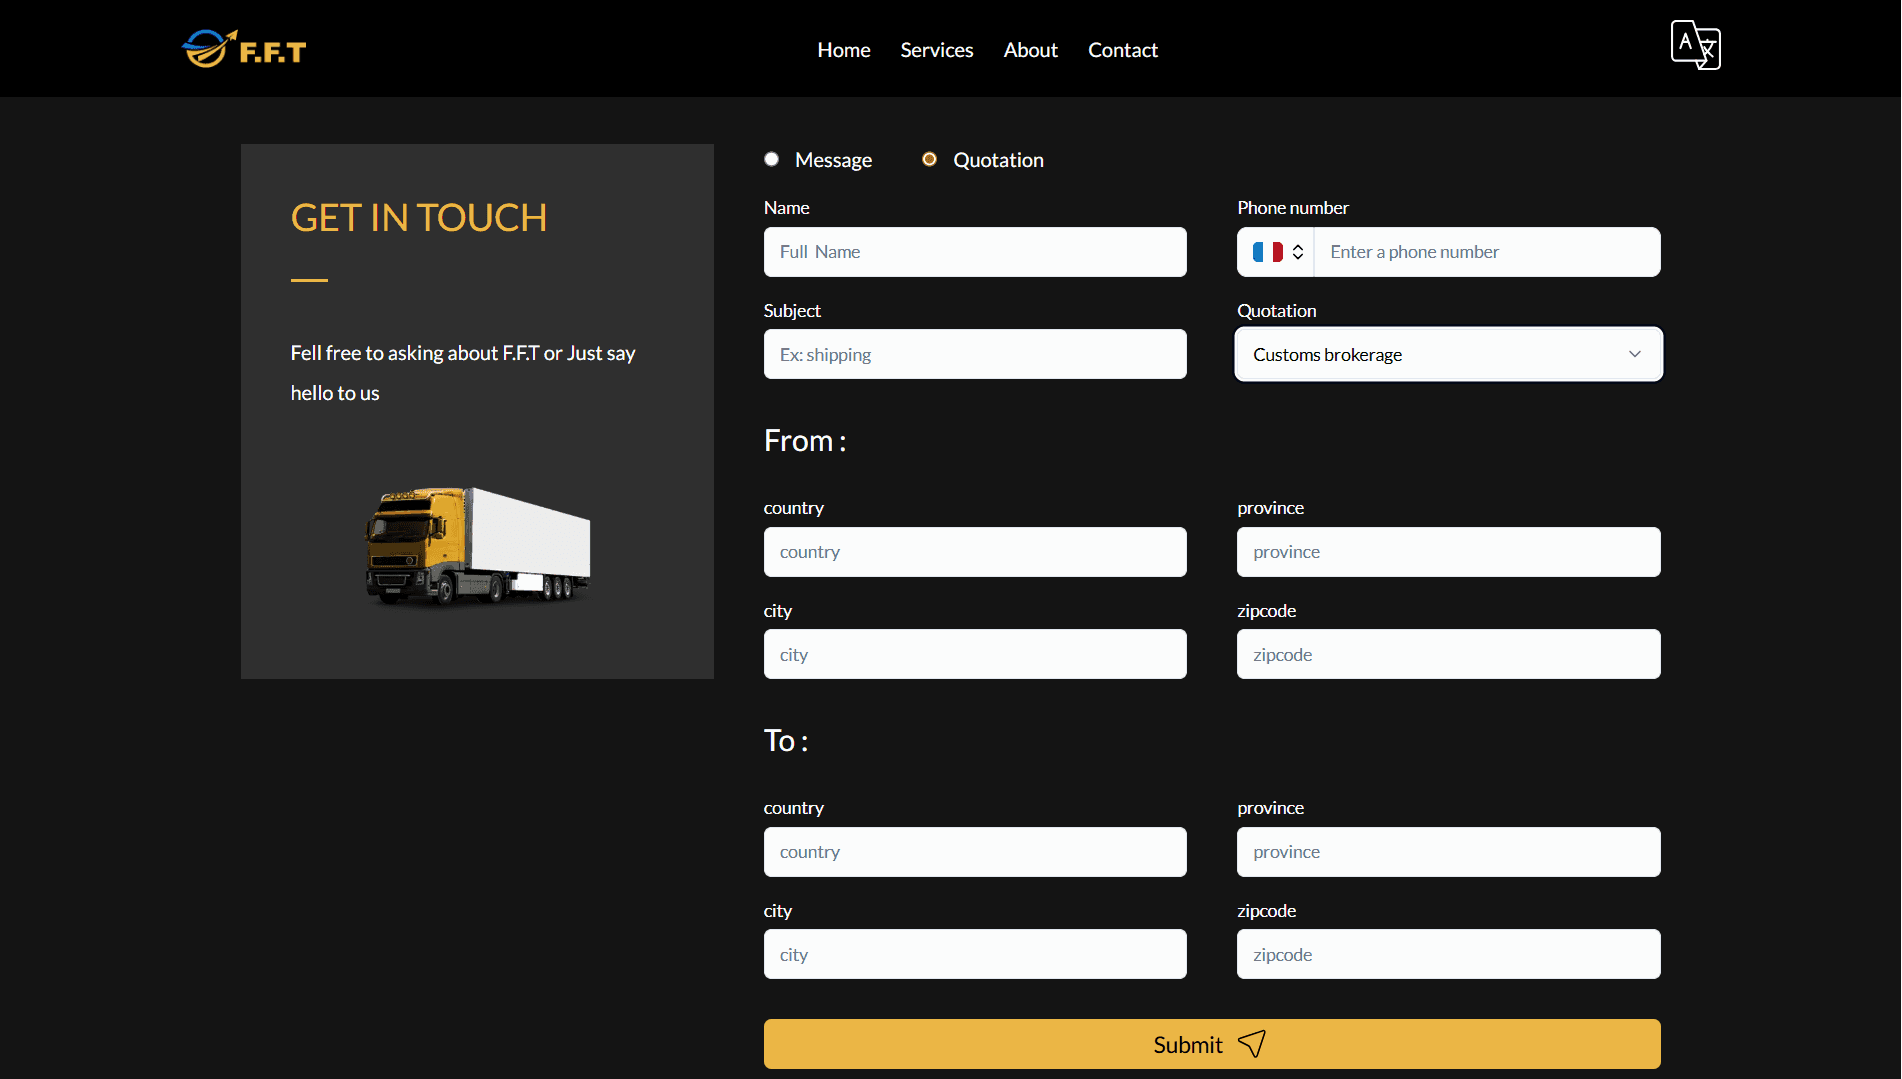Click the phone number input field
This screenshot has height=1079, width=1902.
[x=1486, y=252]
